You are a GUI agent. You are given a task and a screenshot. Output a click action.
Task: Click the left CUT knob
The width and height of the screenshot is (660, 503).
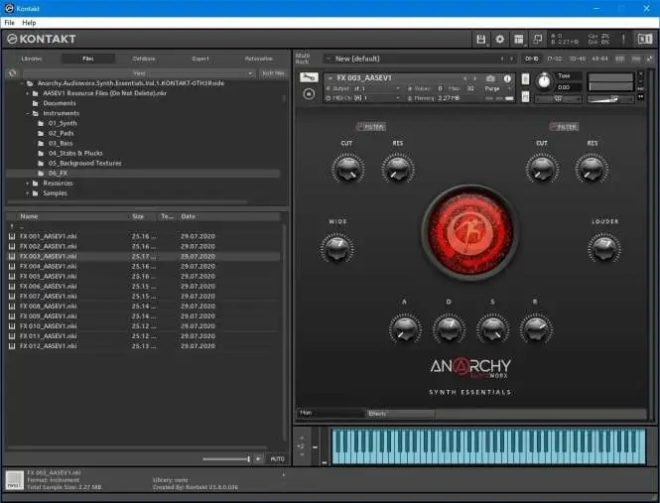point(348,169)
